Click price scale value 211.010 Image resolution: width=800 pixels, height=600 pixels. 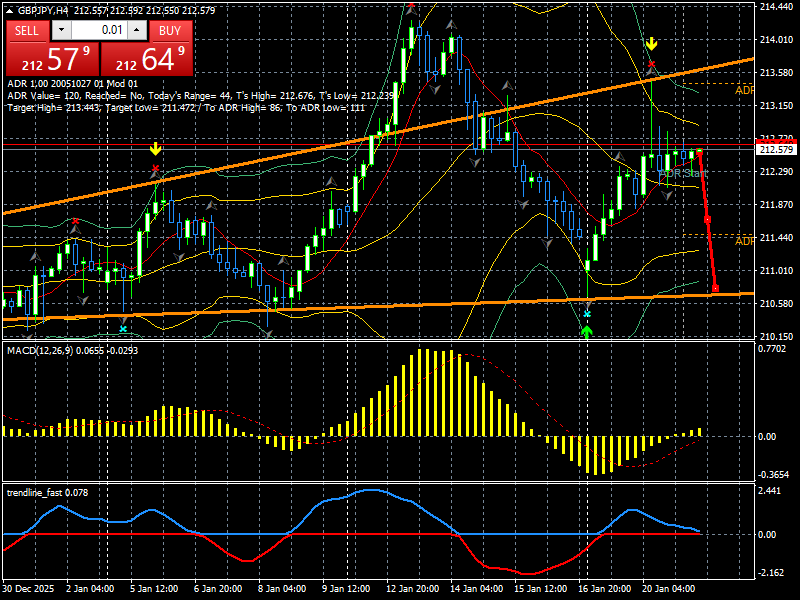[776, 270]
